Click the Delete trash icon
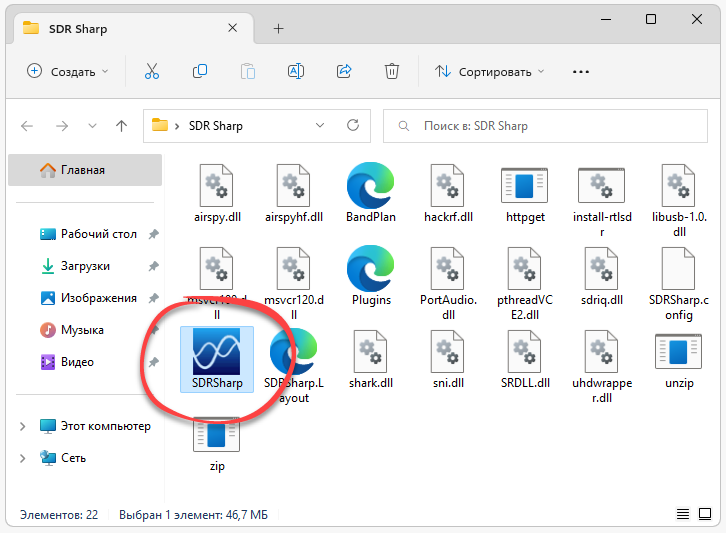726x533 pixels. tap(392, 71)
